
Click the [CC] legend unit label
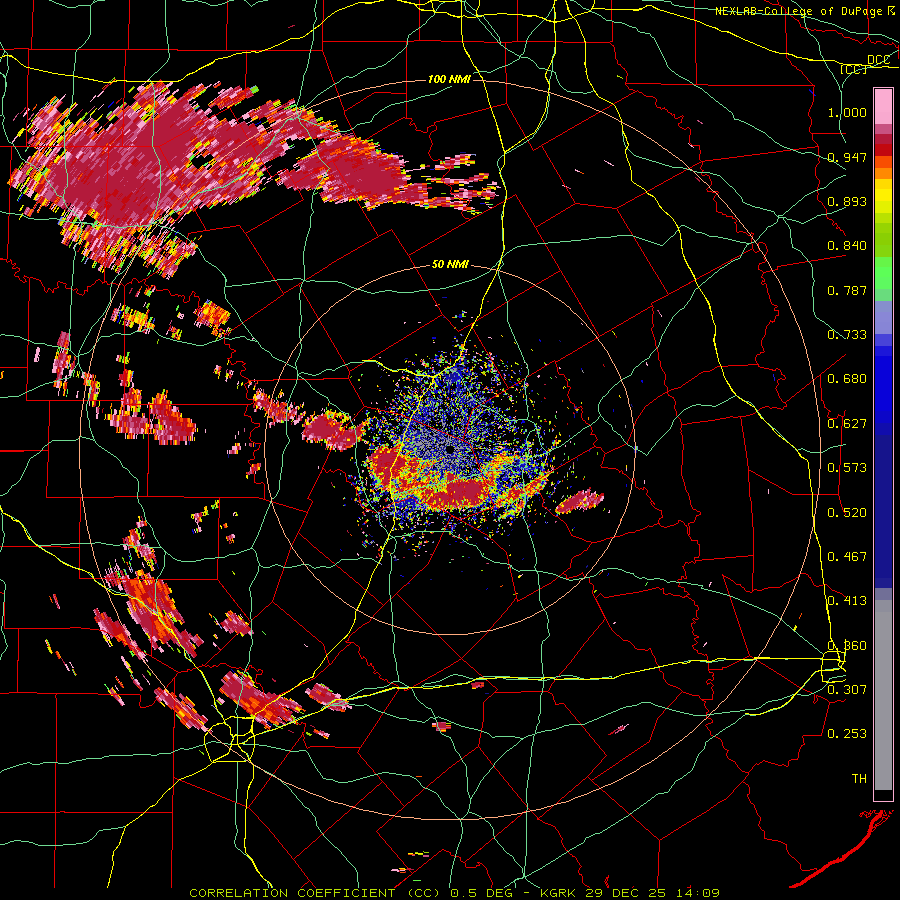pyautogui.click(x=854, y=69)
